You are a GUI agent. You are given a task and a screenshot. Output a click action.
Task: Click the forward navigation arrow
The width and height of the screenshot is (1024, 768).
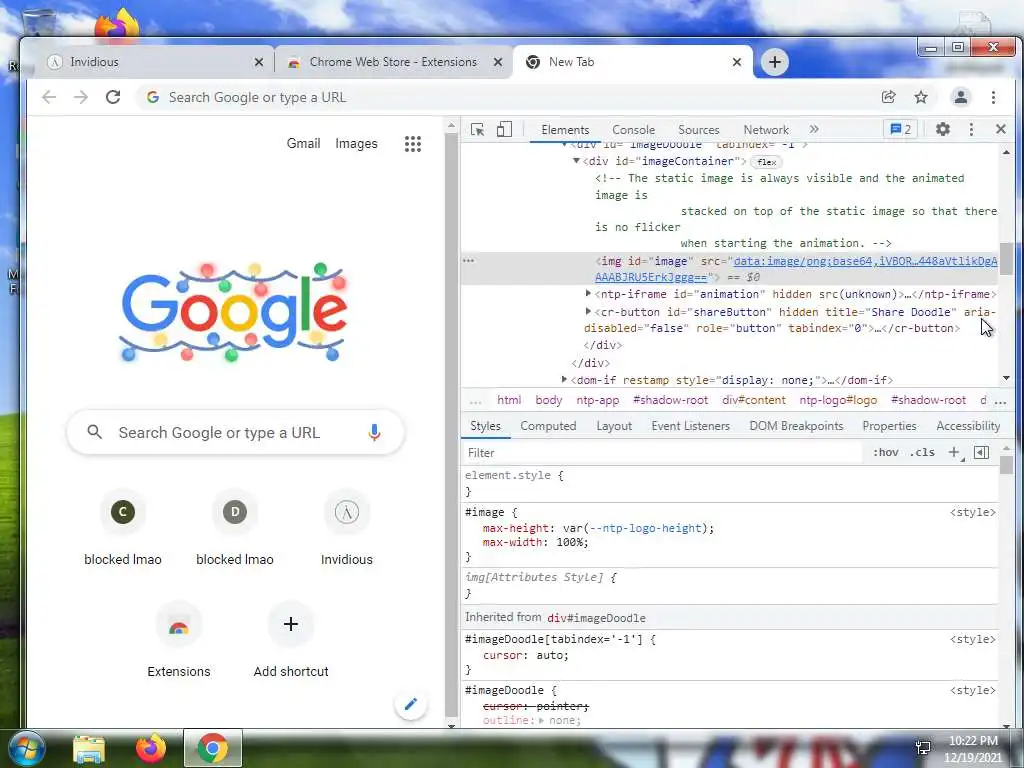tap(80, 97)
